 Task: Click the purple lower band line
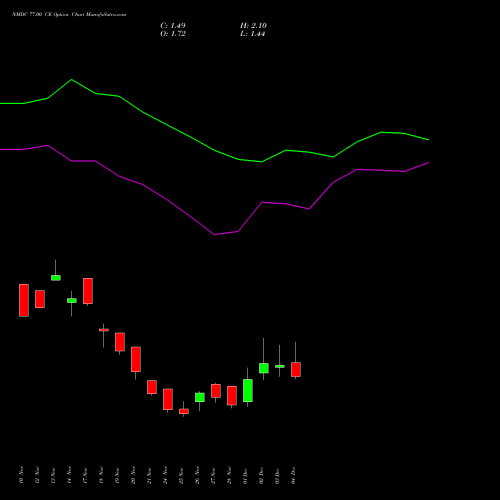click(214, 234)
